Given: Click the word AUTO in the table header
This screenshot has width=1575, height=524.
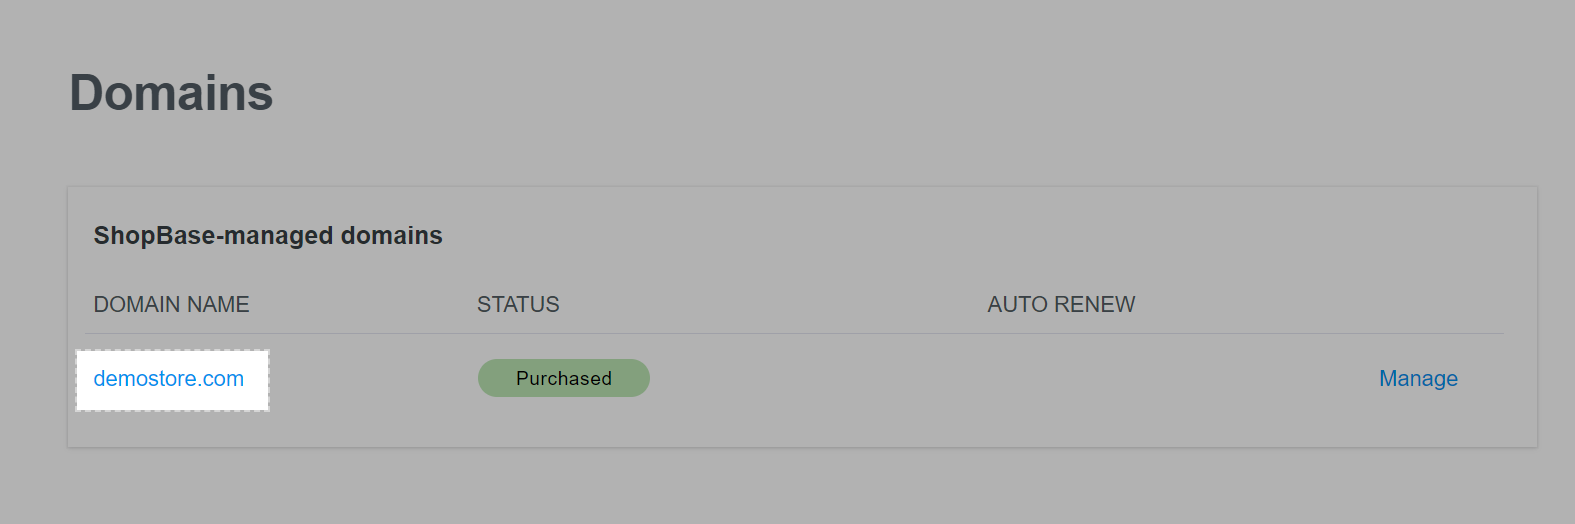Looking at the screenshot, I should [x=1014, y=305].
